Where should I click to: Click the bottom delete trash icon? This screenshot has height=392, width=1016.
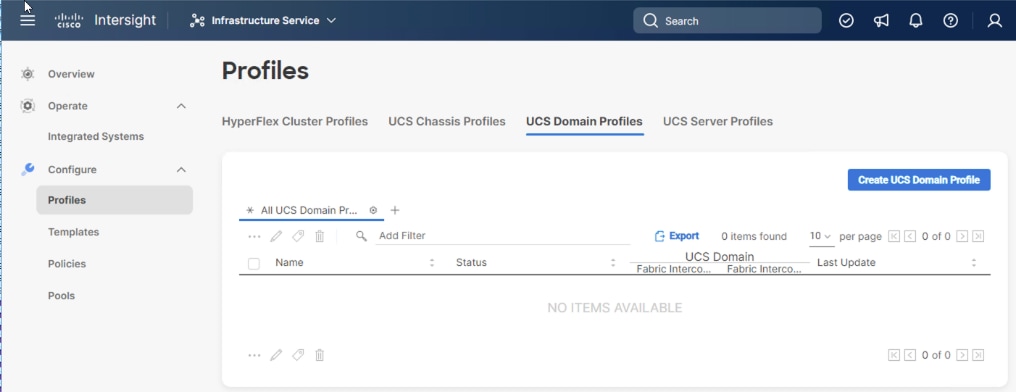click(x=319, y=355)
